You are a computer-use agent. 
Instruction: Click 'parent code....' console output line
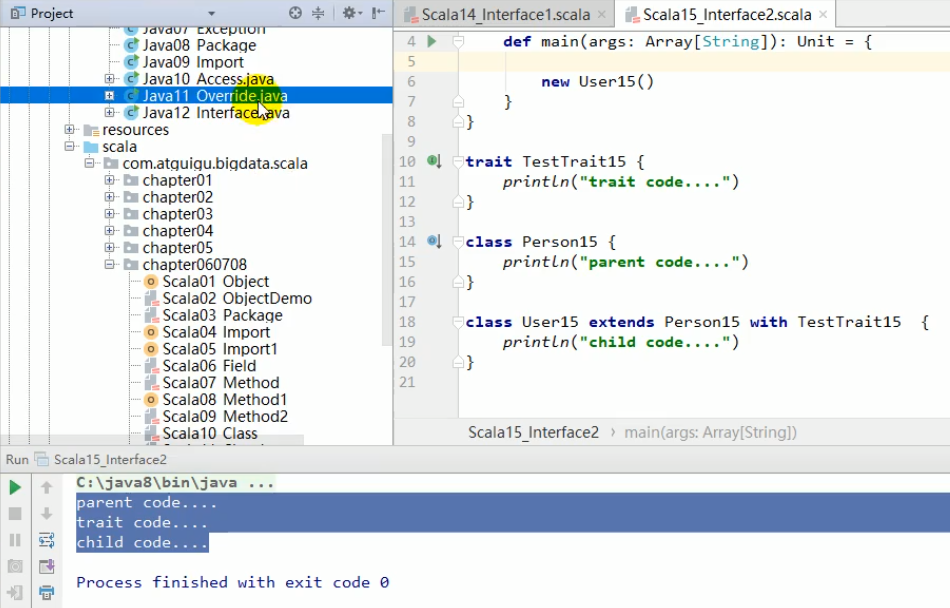[146, 503]
